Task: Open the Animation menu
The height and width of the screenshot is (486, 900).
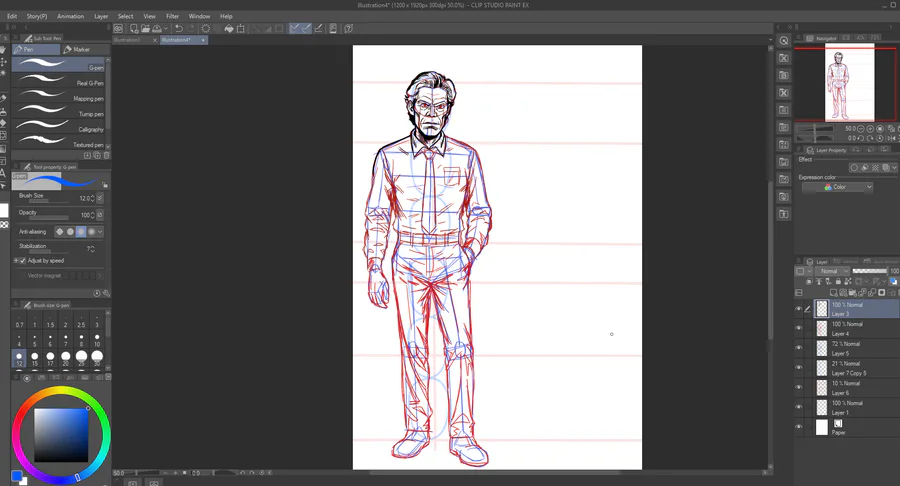Action: (x=71, y=16)
